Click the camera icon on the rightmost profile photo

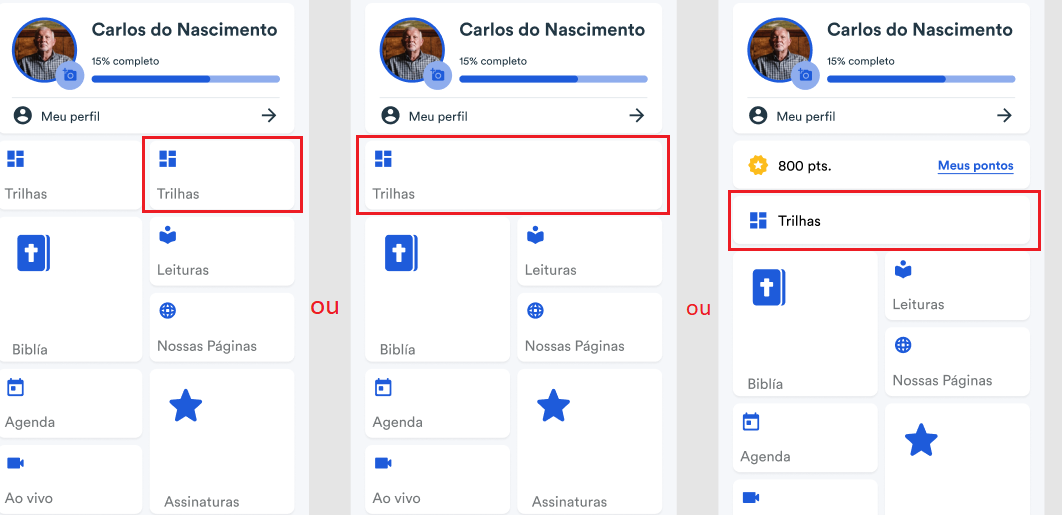(x=805, y=74)
